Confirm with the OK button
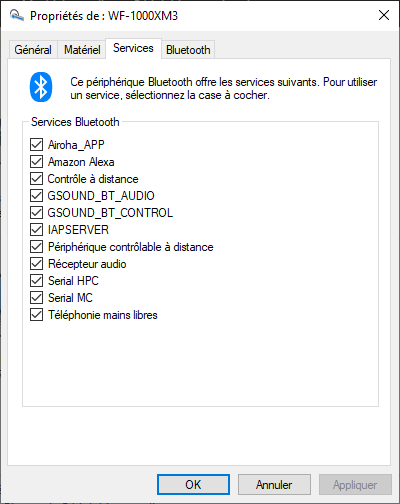 click(193, 484)
